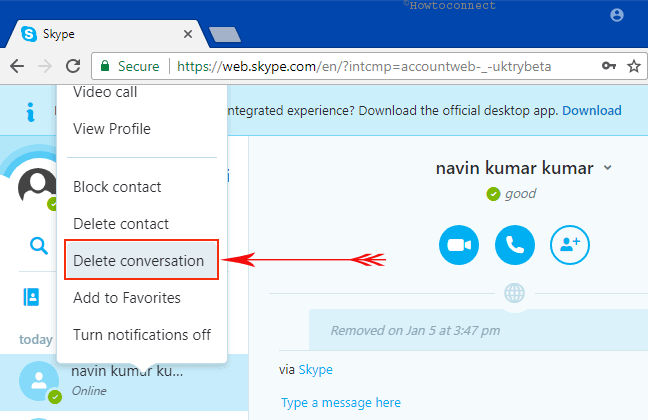
Task: Click the browser forward arrow
Action: tap(45, 66)
